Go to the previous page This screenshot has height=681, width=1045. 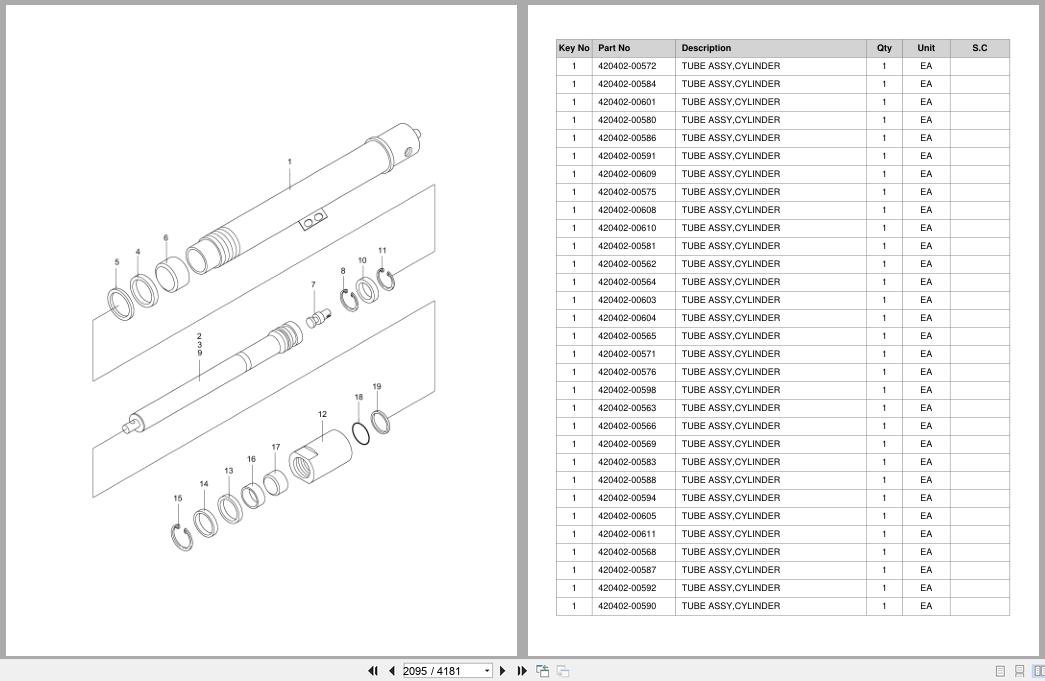[x=392, y=671]
